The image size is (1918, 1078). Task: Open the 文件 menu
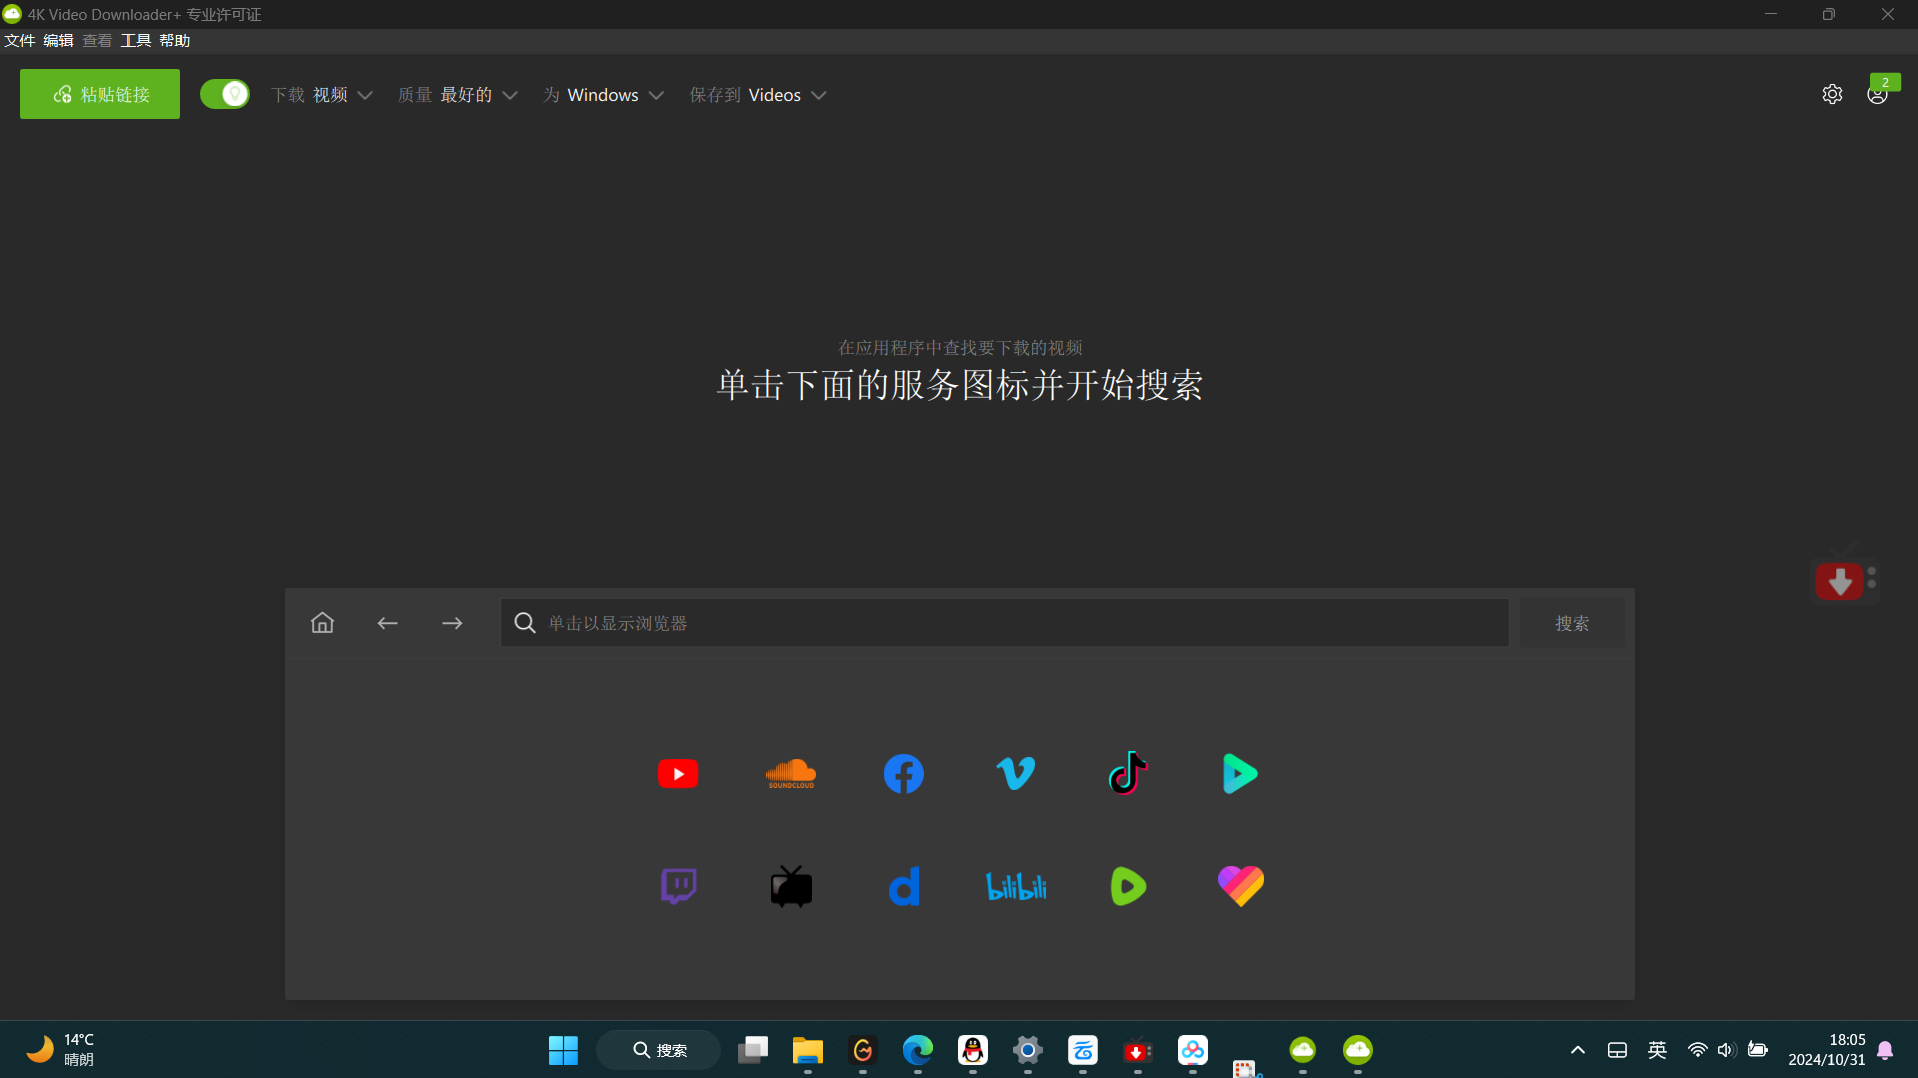20,40
